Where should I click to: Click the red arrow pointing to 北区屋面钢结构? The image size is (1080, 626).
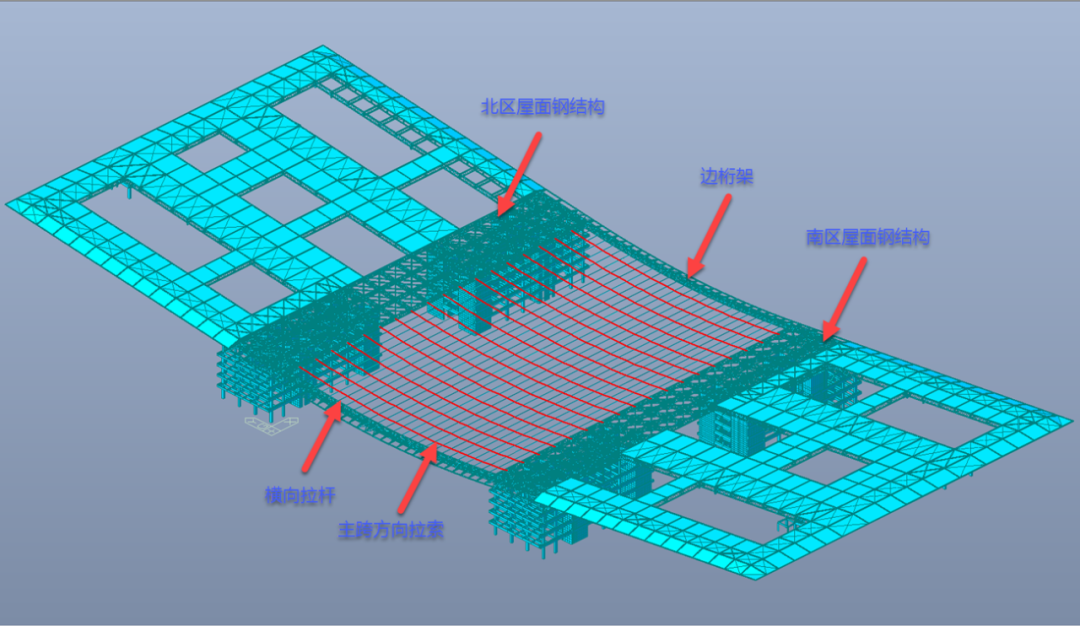click(x=520, y=172)
